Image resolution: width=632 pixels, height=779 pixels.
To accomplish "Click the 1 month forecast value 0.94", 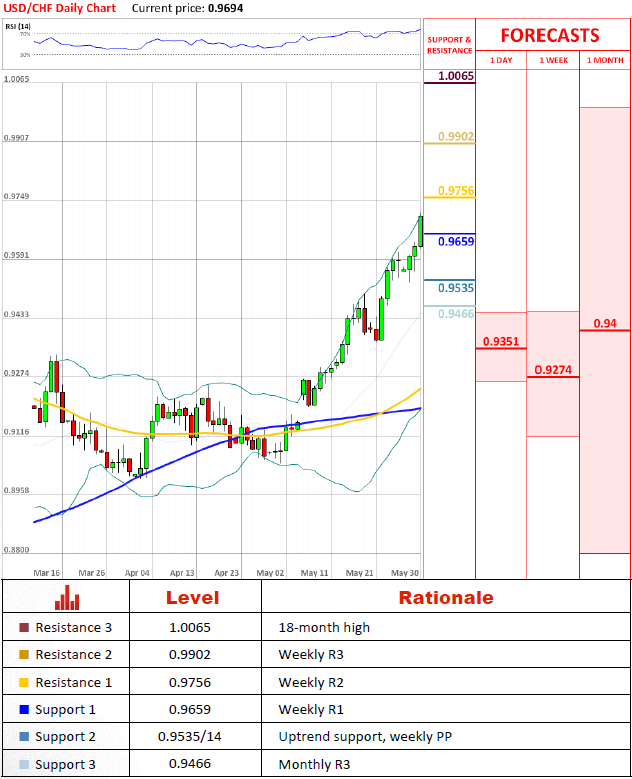I will [605, 323].
